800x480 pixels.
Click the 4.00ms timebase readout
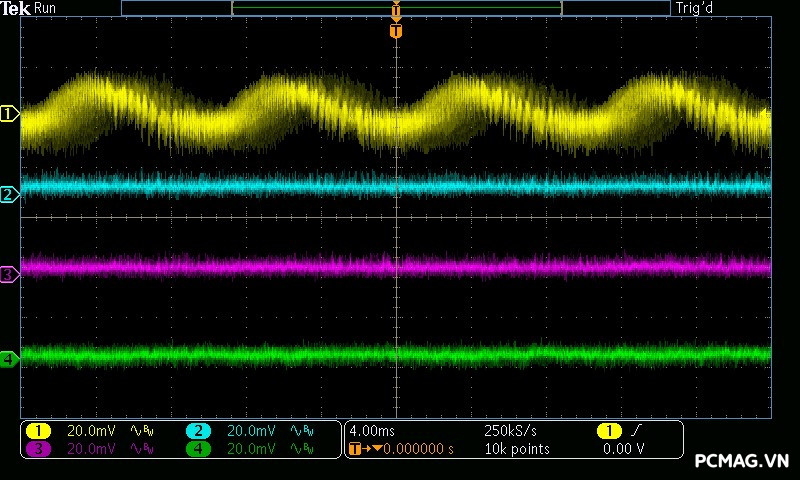point(373,431)
